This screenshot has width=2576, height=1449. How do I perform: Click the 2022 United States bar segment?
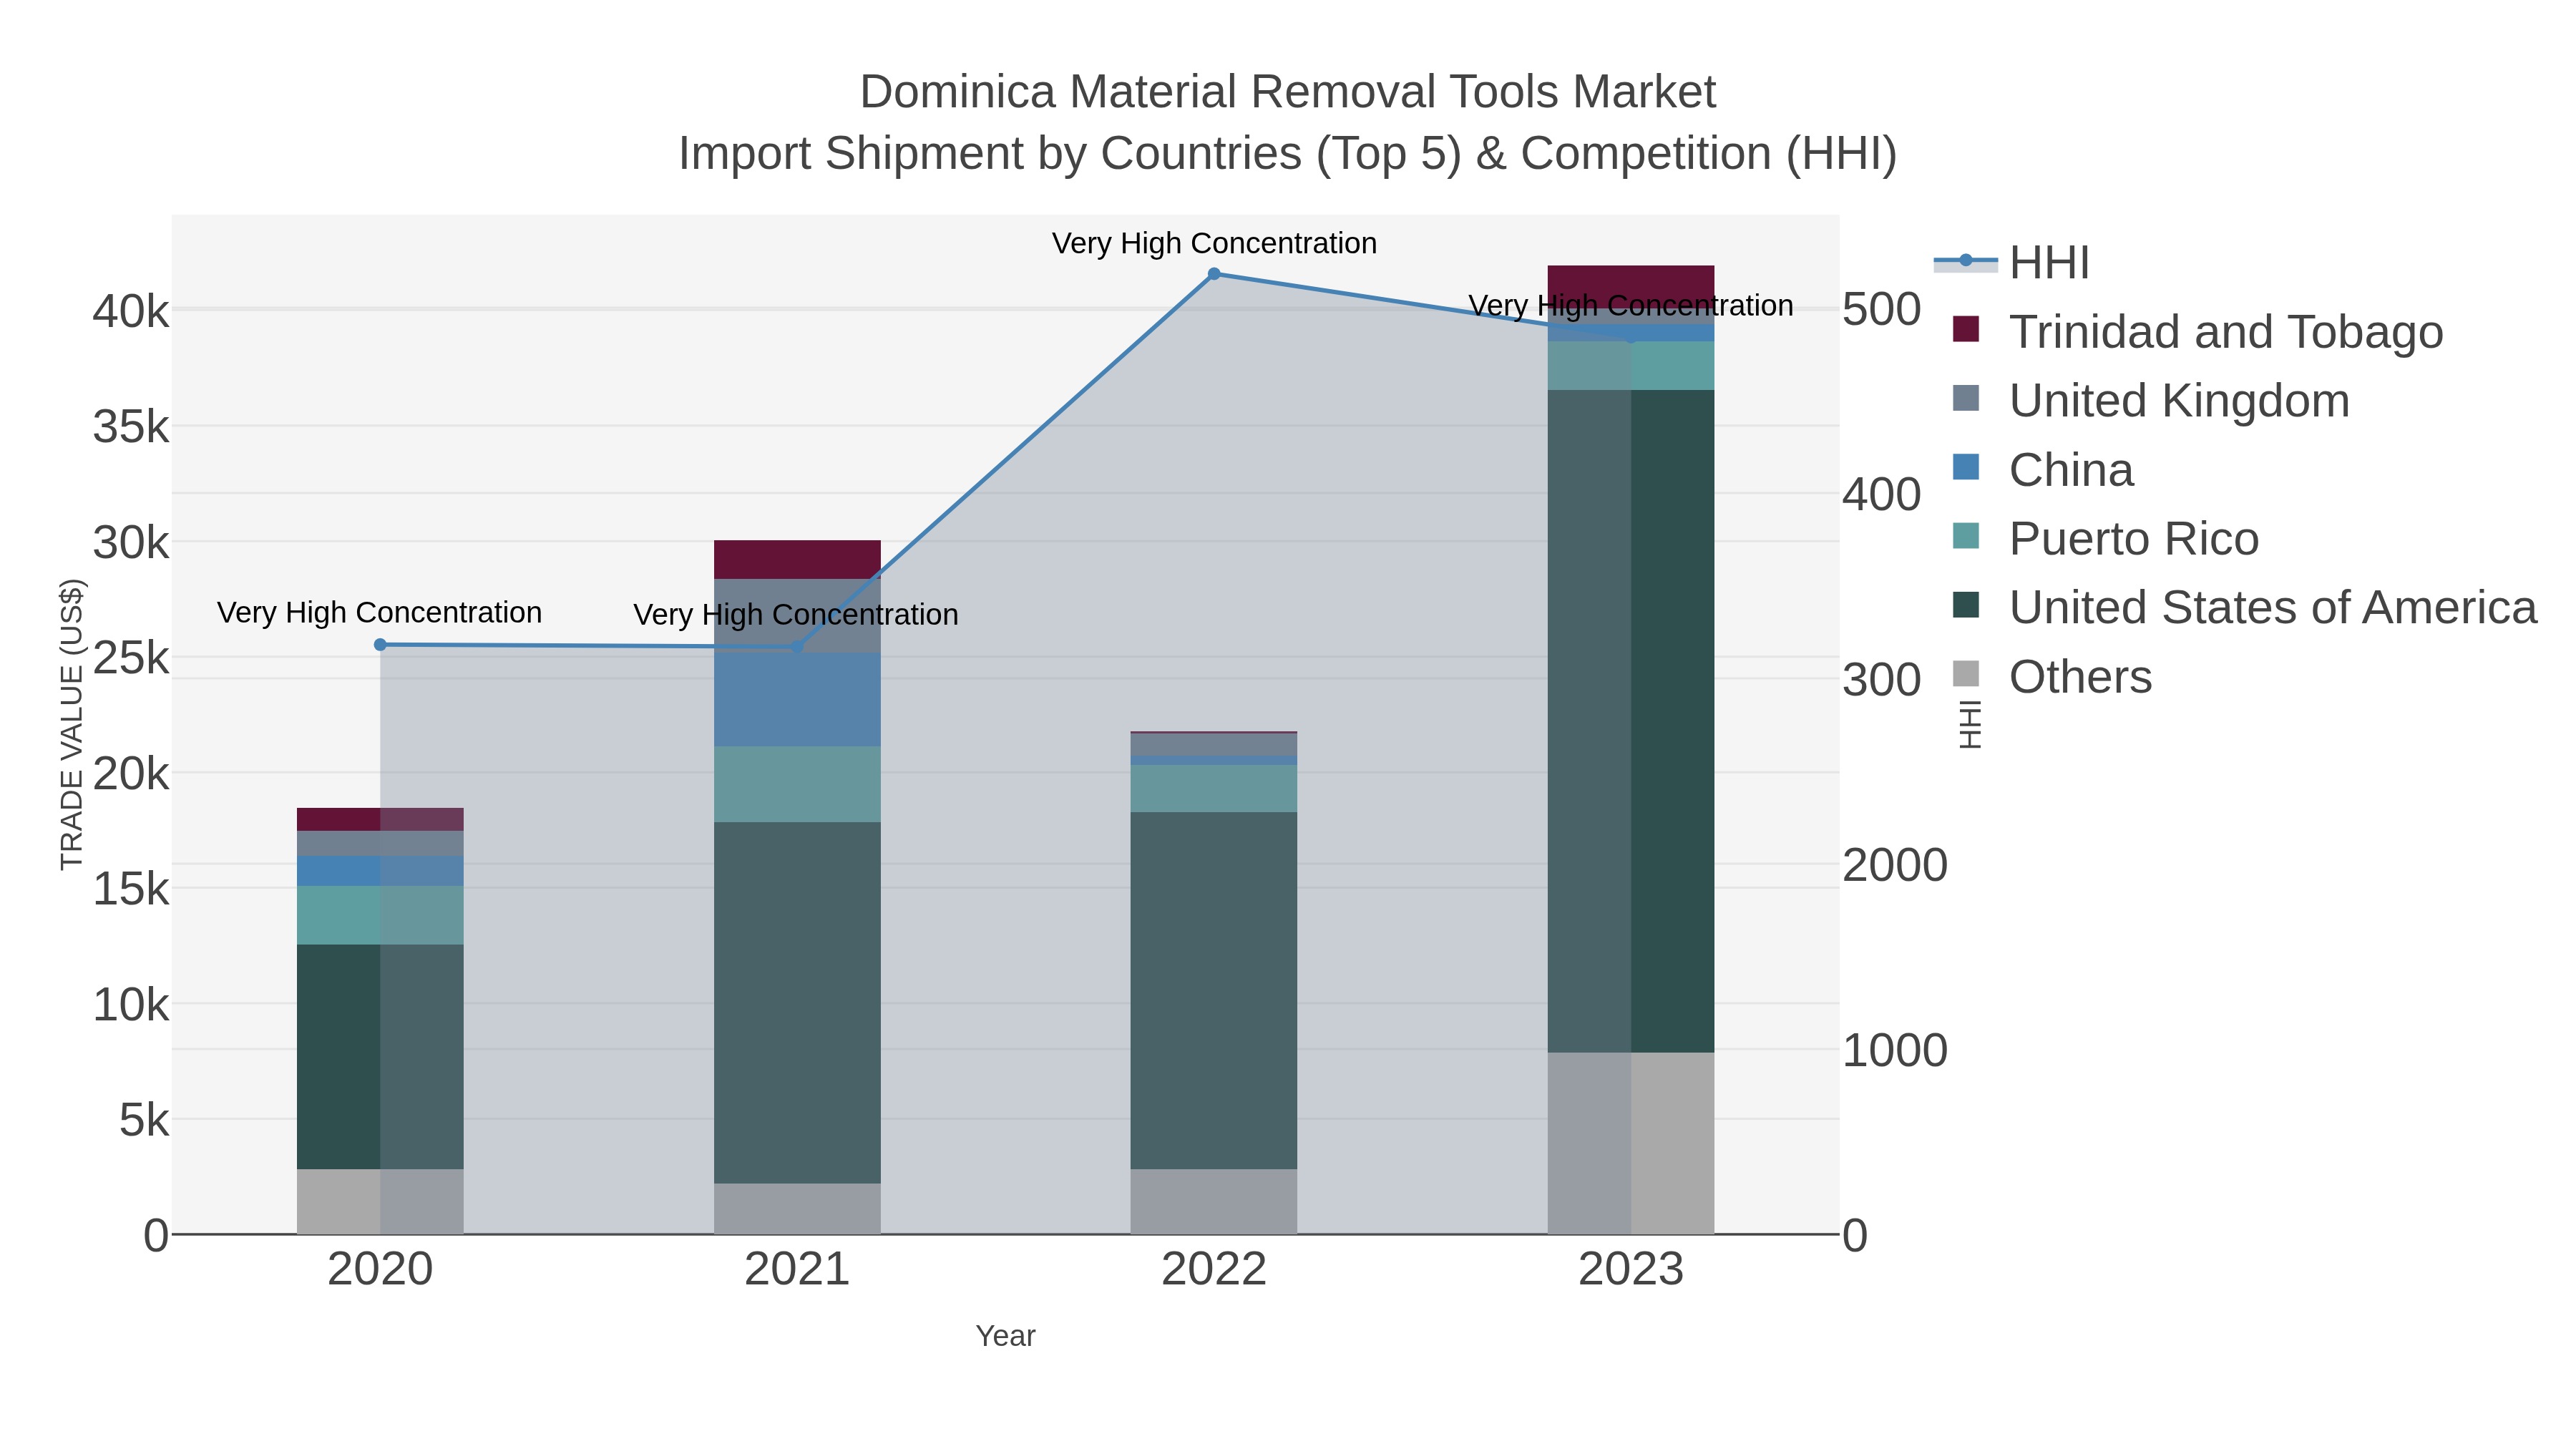click(x=1214, y=991)
